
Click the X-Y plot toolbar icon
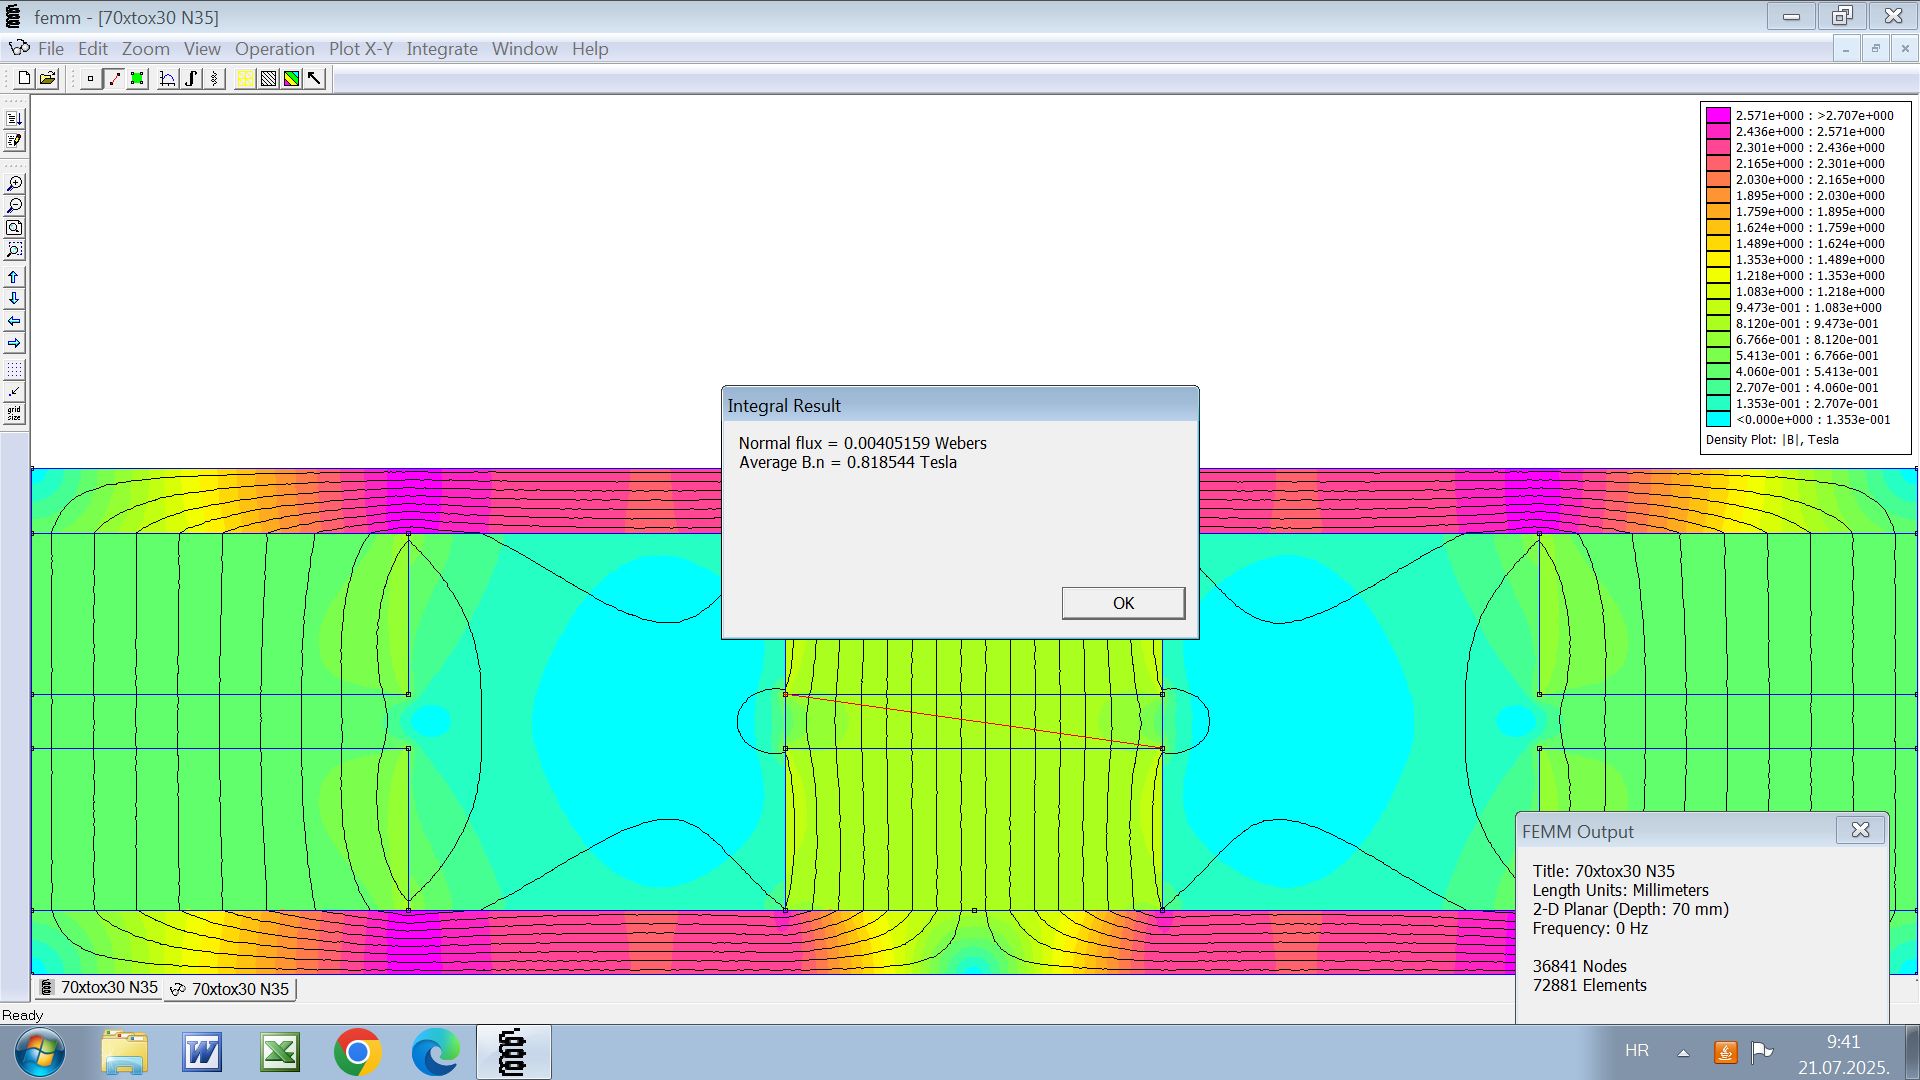[x=167, y=79]
